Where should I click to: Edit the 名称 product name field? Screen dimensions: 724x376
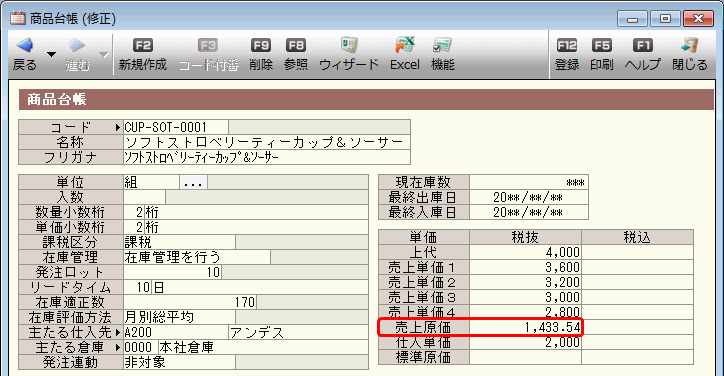coord(266,142)
